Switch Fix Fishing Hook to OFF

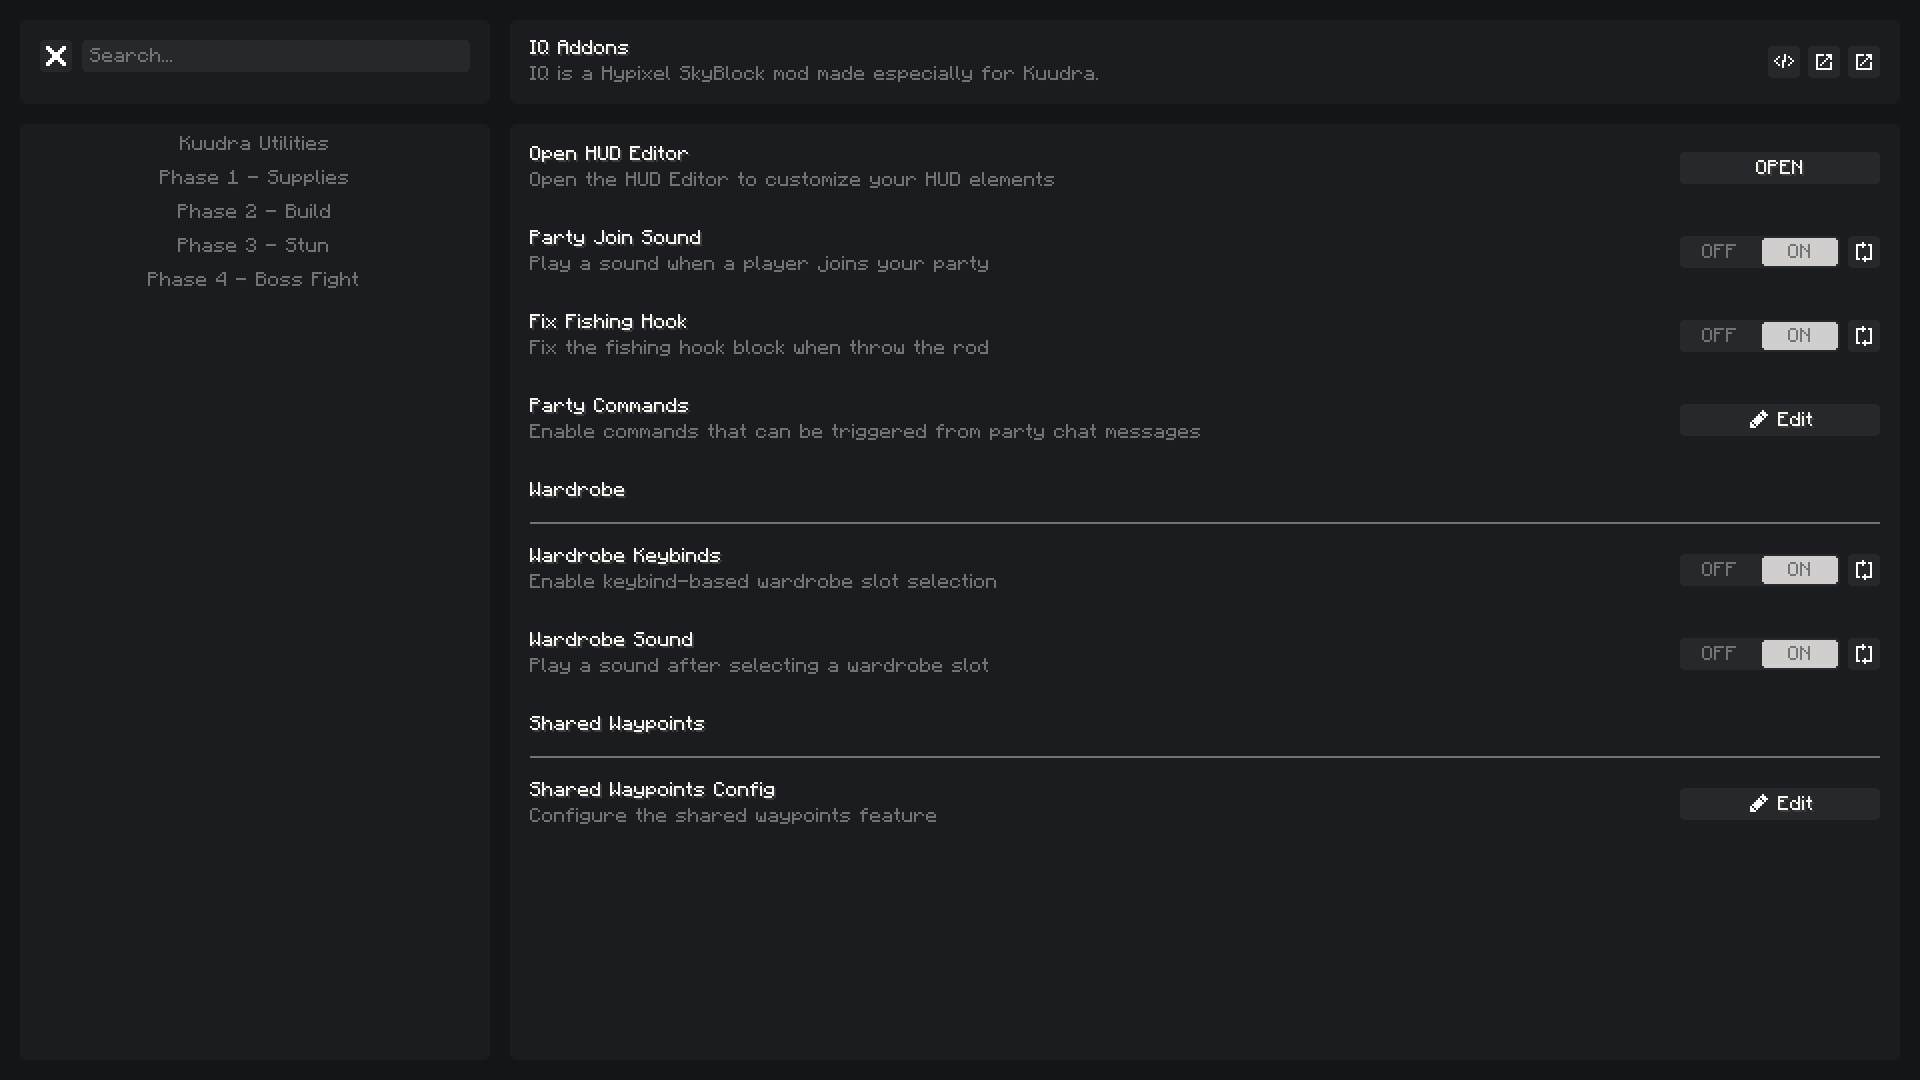1719,336
